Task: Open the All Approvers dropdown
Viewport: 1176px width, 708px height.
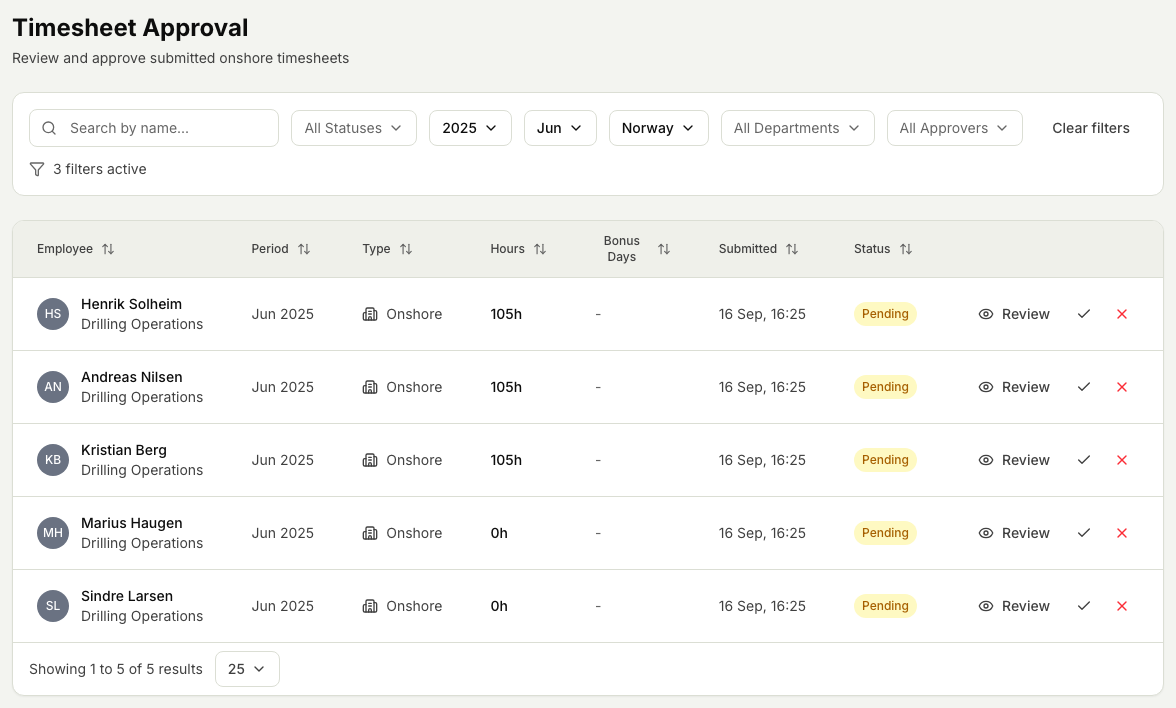Action: [955, 128]
